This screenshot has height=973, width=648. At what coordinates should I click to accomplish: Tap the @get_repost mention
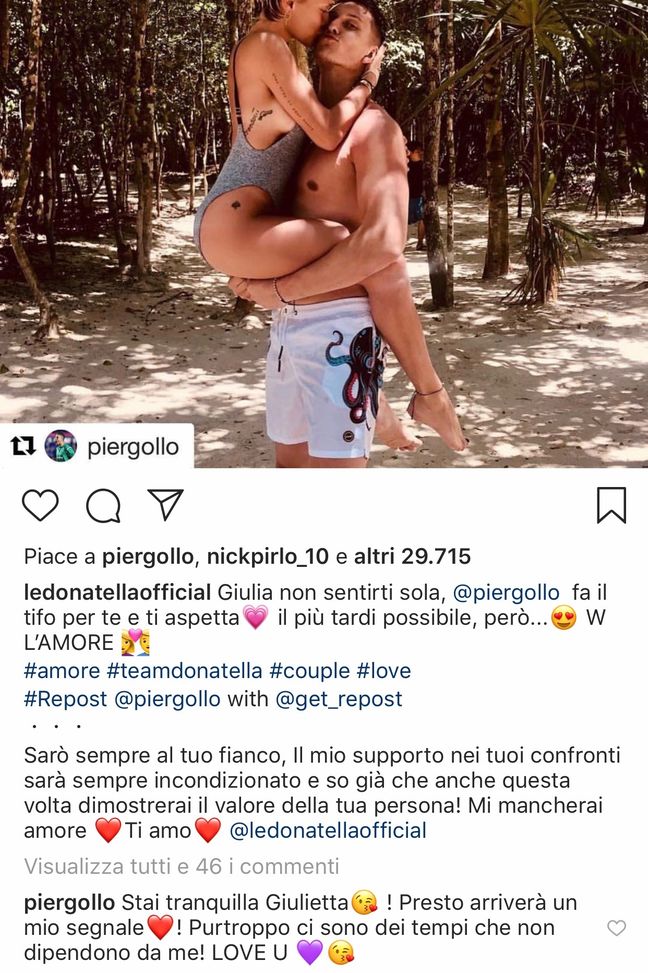[x=338, y=699]
